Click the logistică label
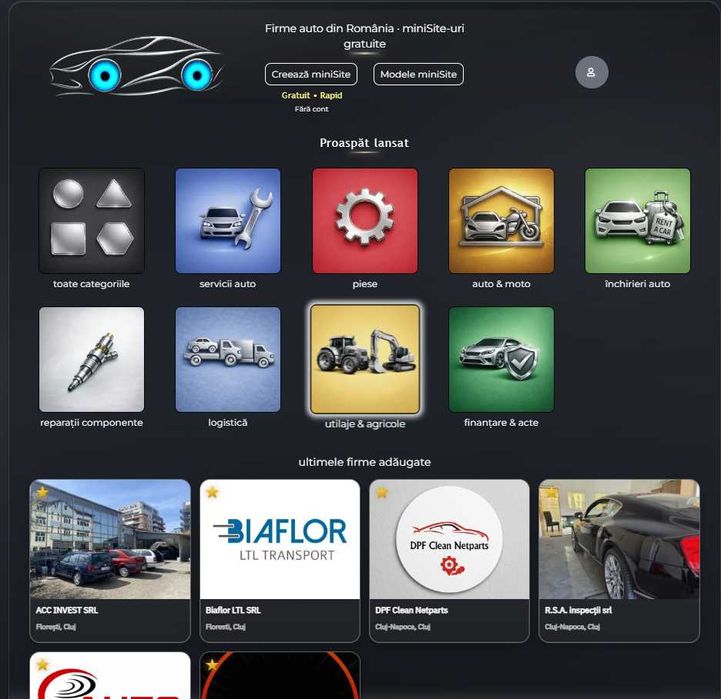 [x=228, y=422]
